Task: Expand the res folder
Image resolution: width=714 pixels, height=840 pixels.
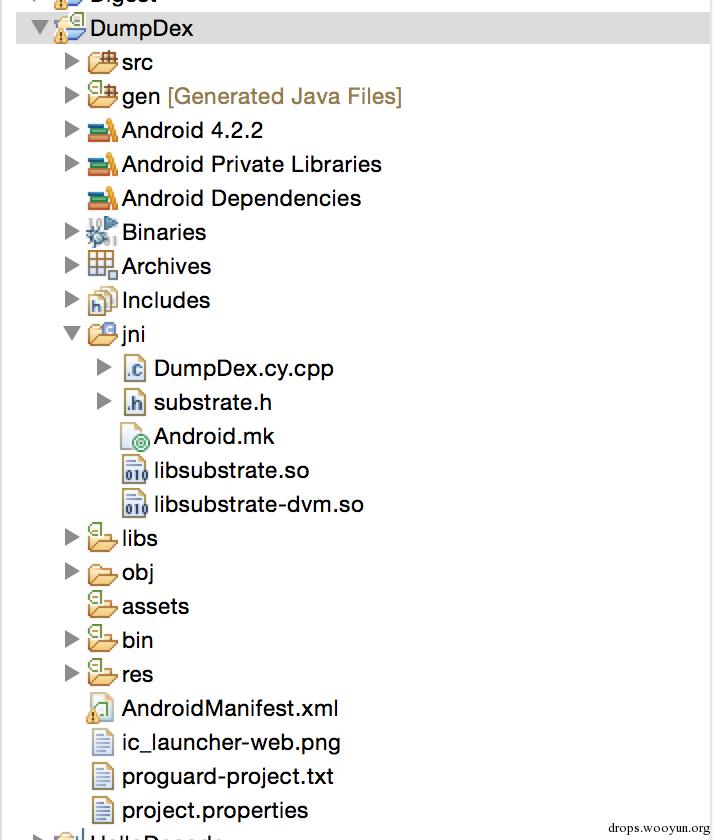Action: 72,674
